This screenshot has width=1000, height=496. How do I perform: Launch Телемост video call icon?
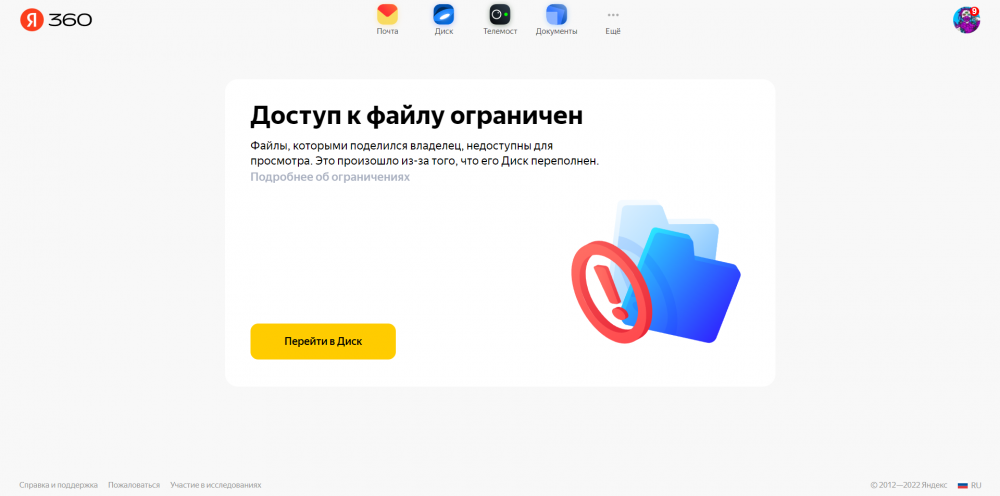tap(500, 14)
